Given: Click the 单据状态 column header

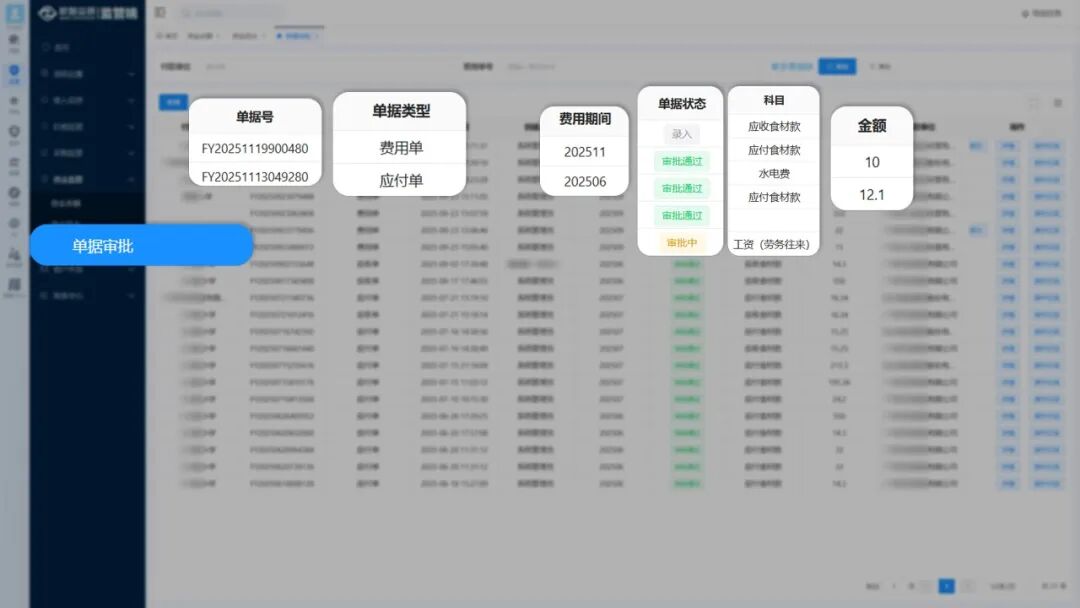Looking at the screenshot, I should (x=681, y=103).
